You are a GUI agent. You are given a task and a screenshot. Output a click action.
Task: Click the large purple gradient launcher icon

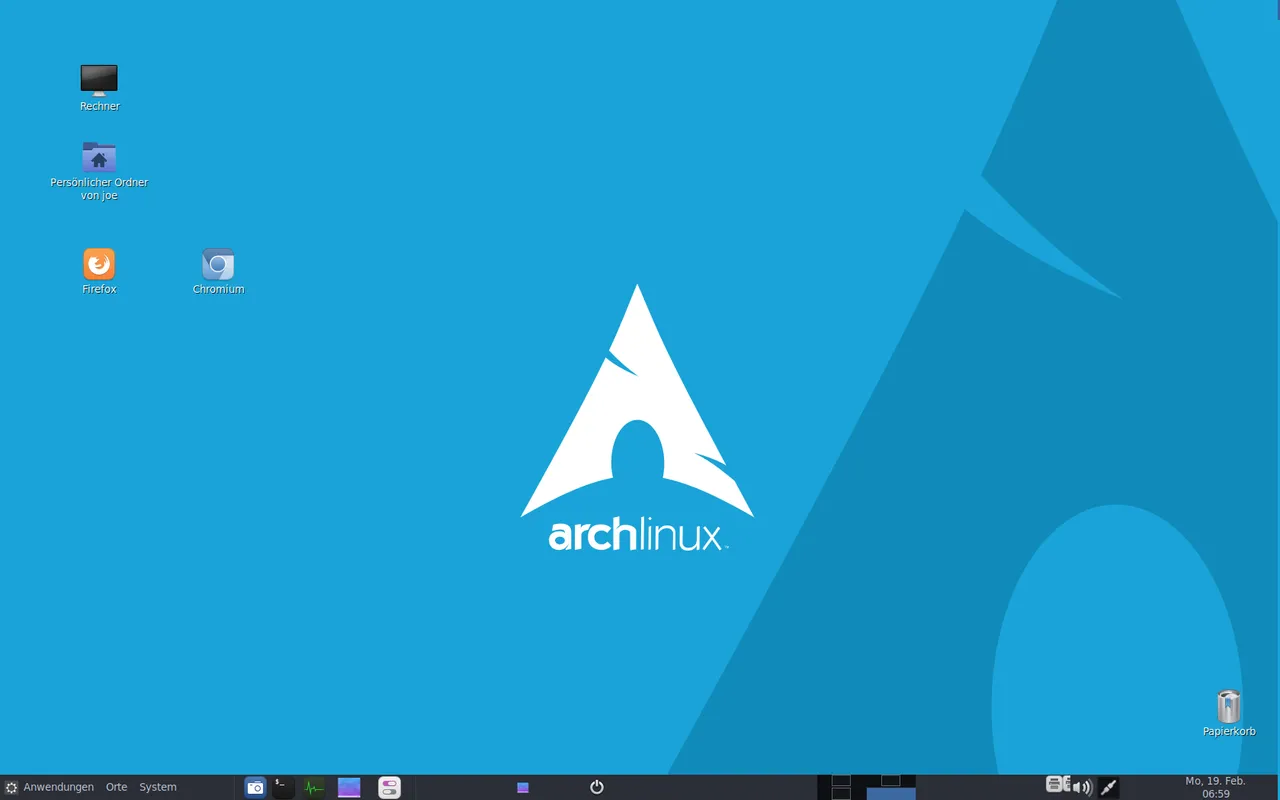[x=349, y=787]
